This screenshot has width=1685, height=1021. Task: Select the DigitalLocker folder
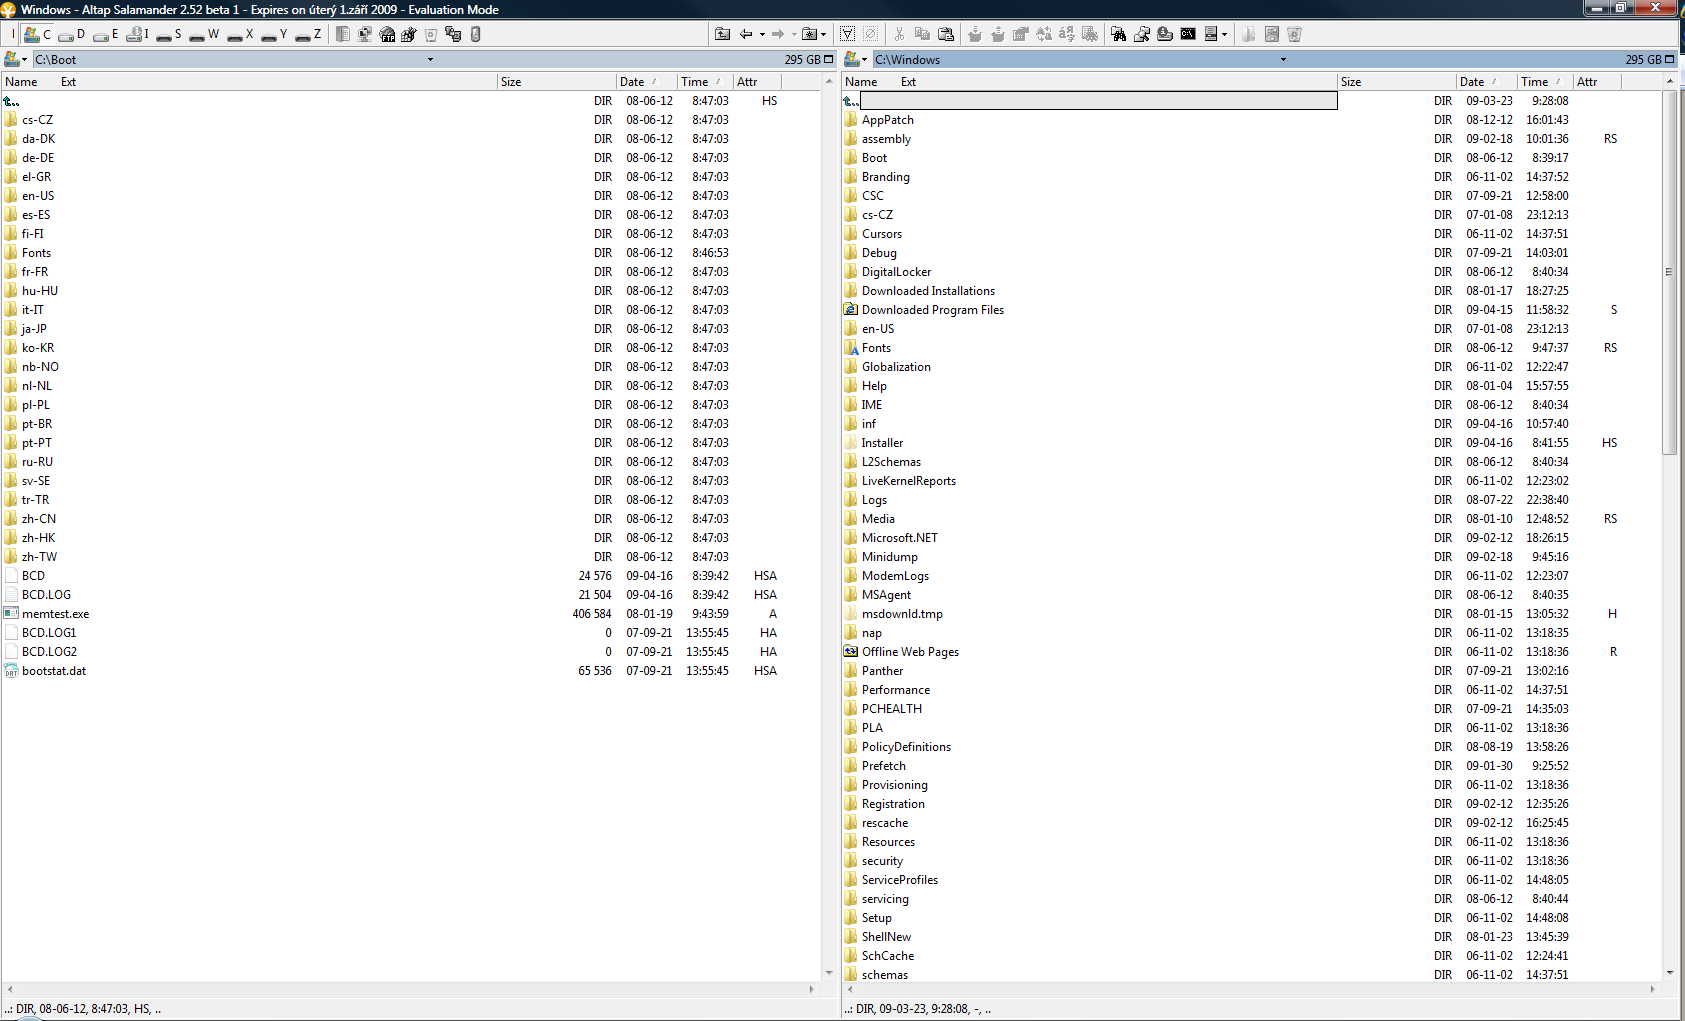tap(896, 272)
